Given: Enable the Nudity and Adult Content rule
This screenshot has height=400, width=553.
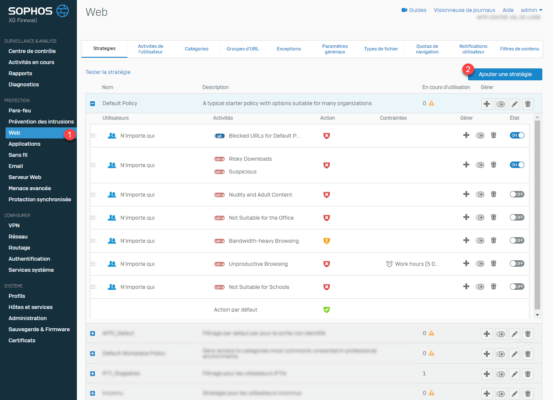Looking at the screenshot, I should click(517, 194).
